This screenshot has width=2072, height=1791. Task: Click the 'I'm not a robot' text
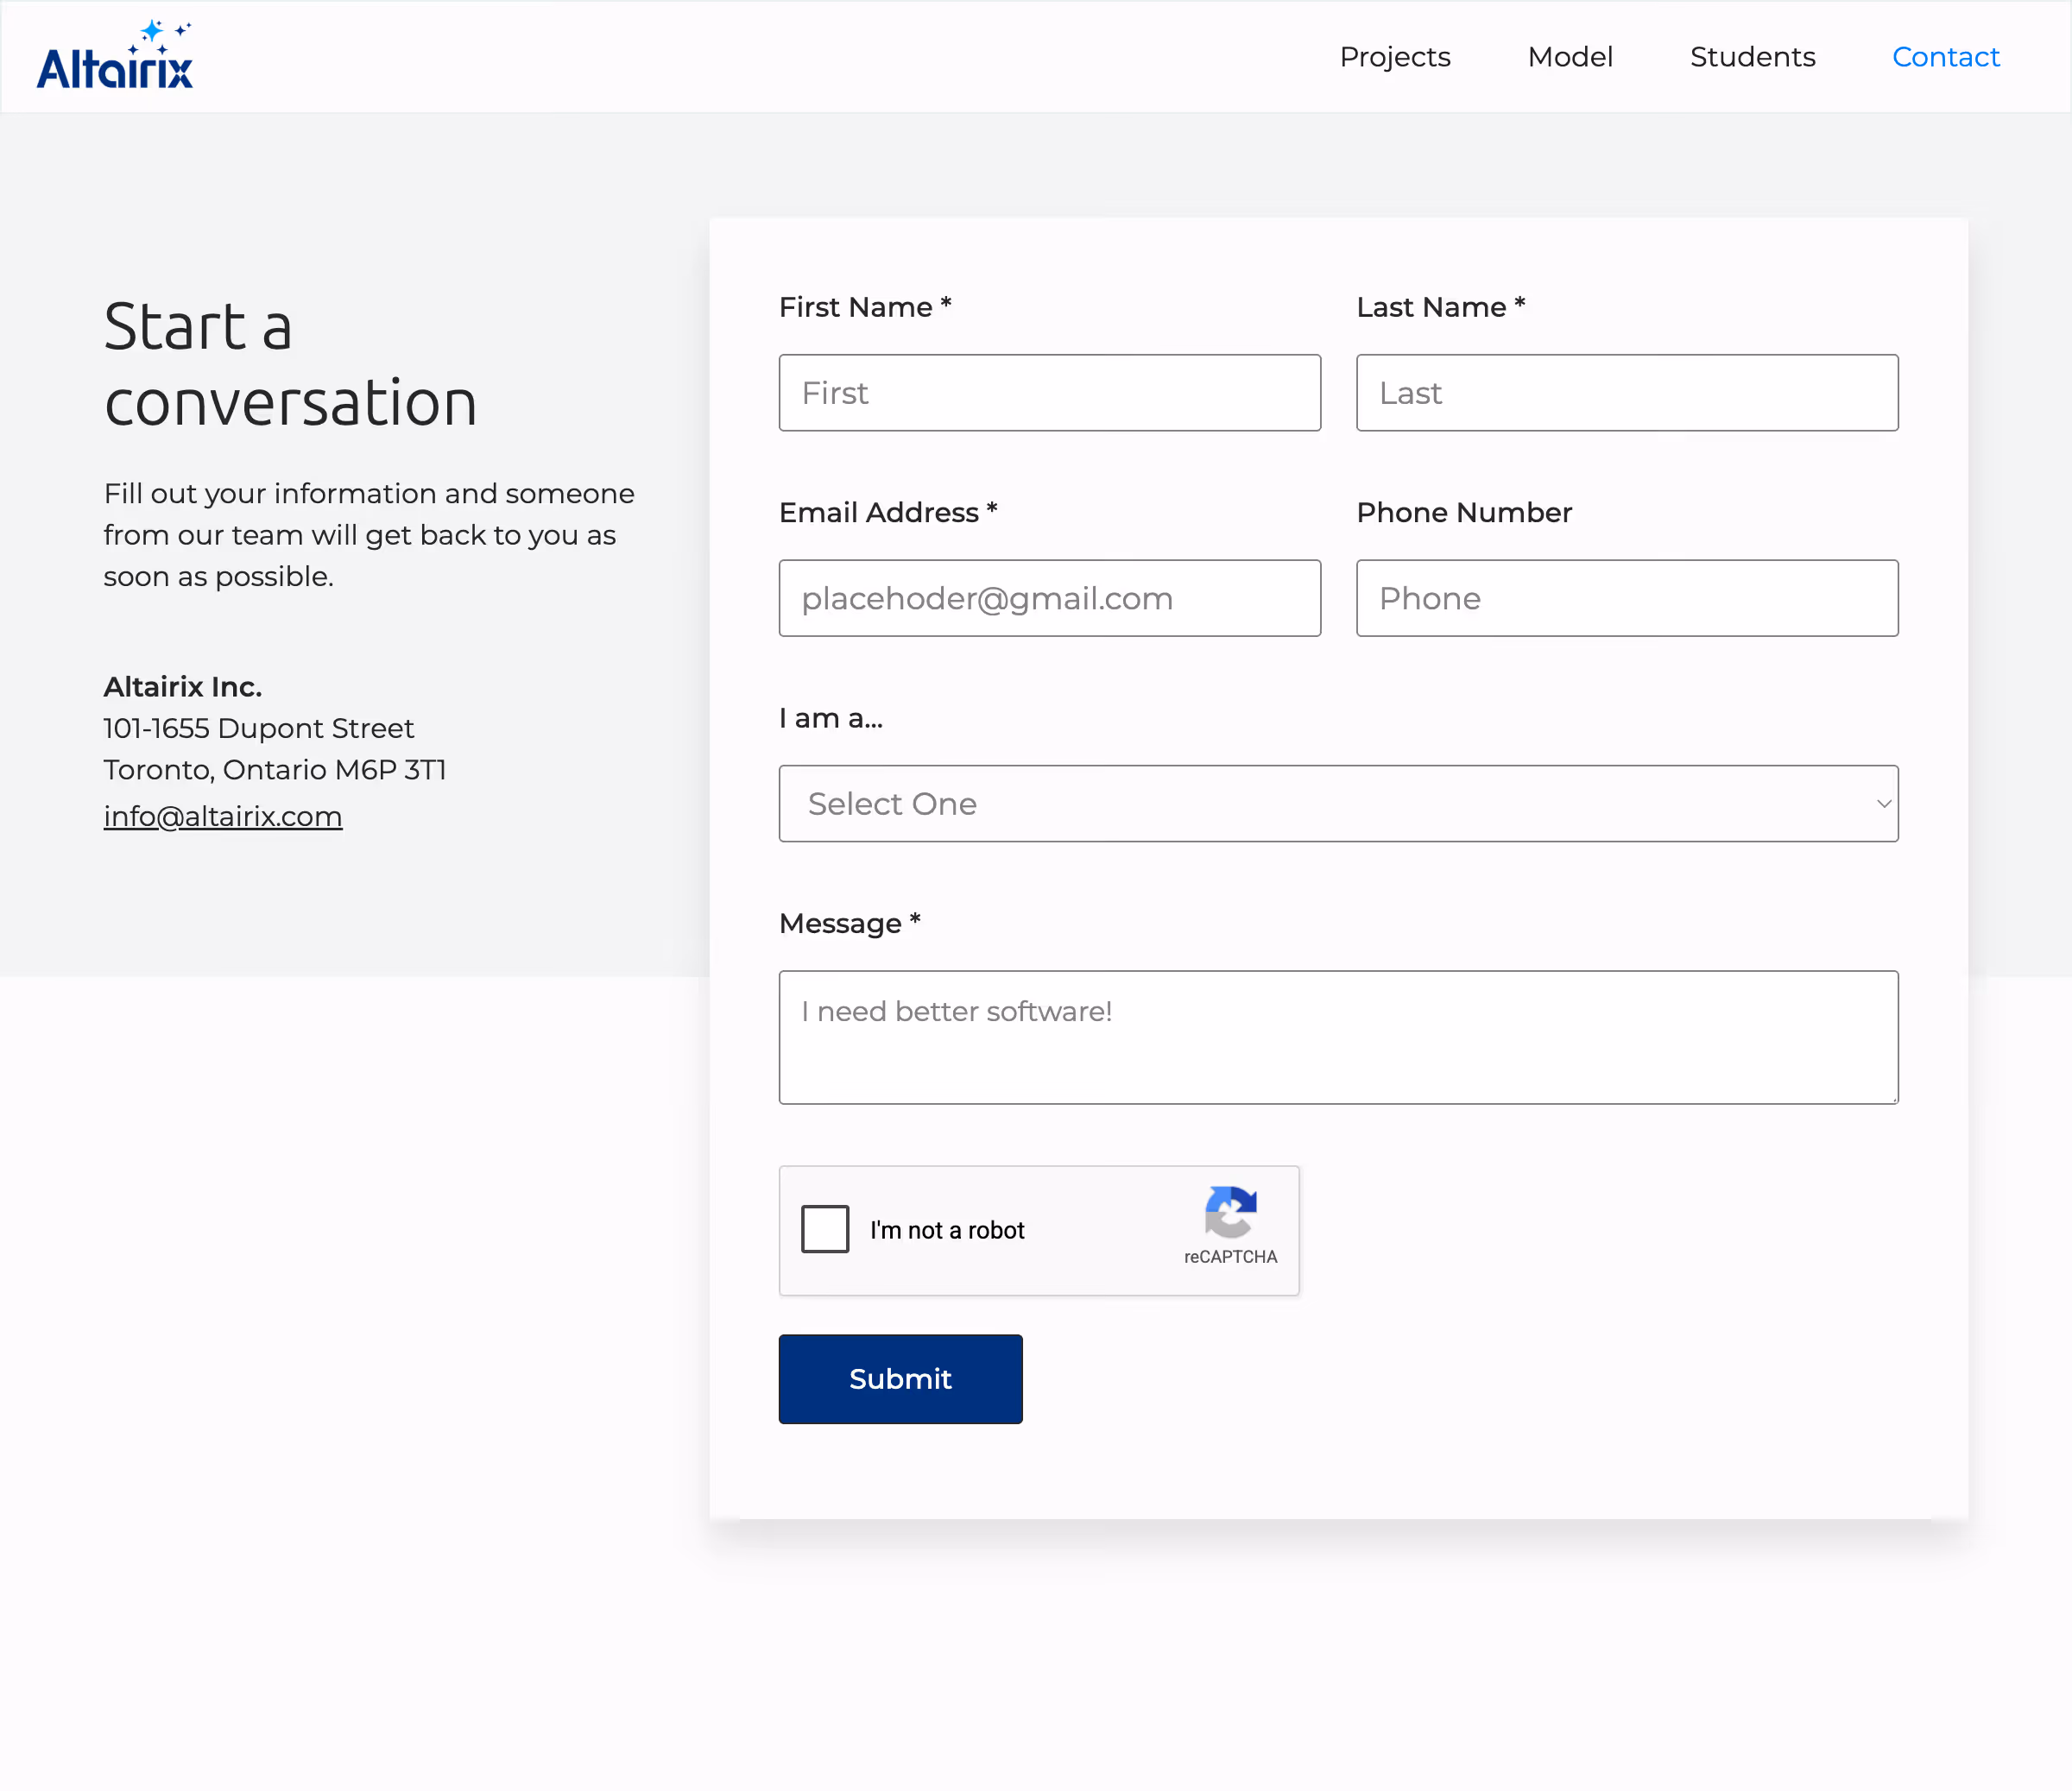tap(947, 1230)
